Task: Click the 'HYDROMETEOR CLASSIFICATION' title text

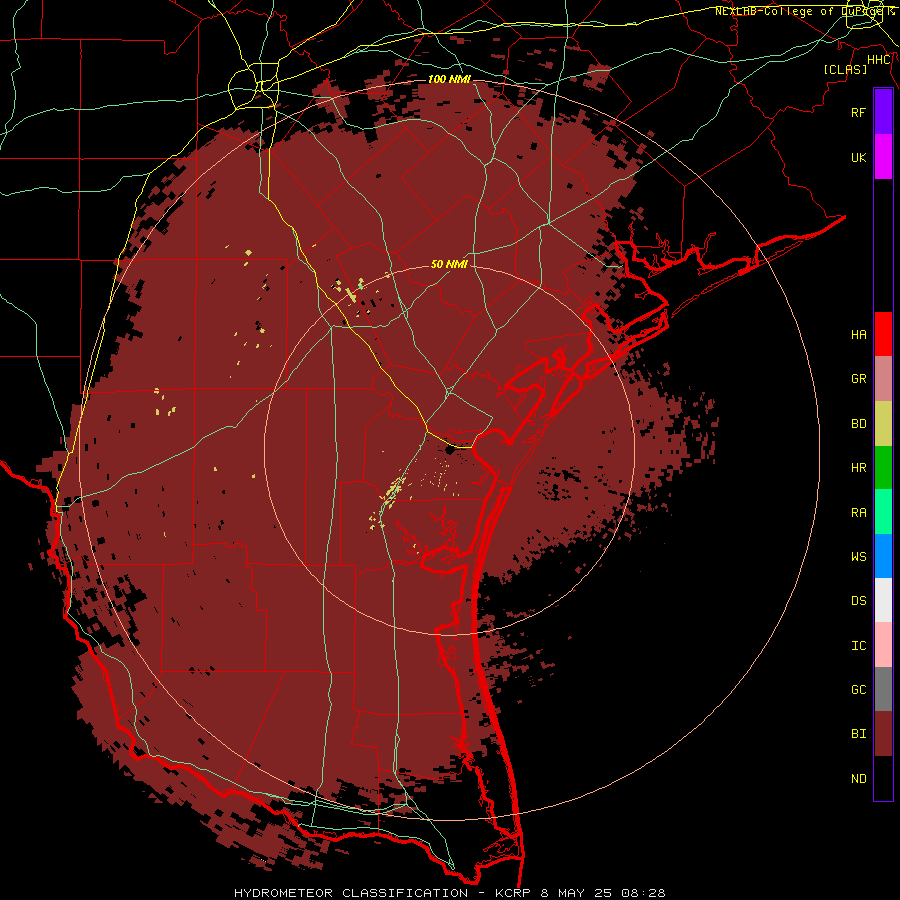Action: (351, 893)
